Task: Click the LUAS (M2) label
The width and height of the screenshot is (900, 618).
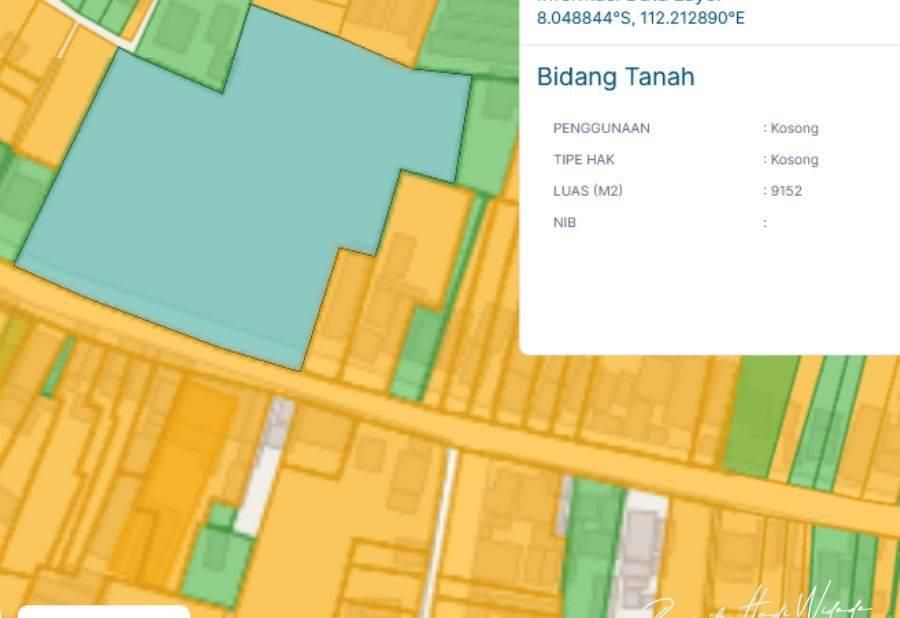Action: (587, 190)
